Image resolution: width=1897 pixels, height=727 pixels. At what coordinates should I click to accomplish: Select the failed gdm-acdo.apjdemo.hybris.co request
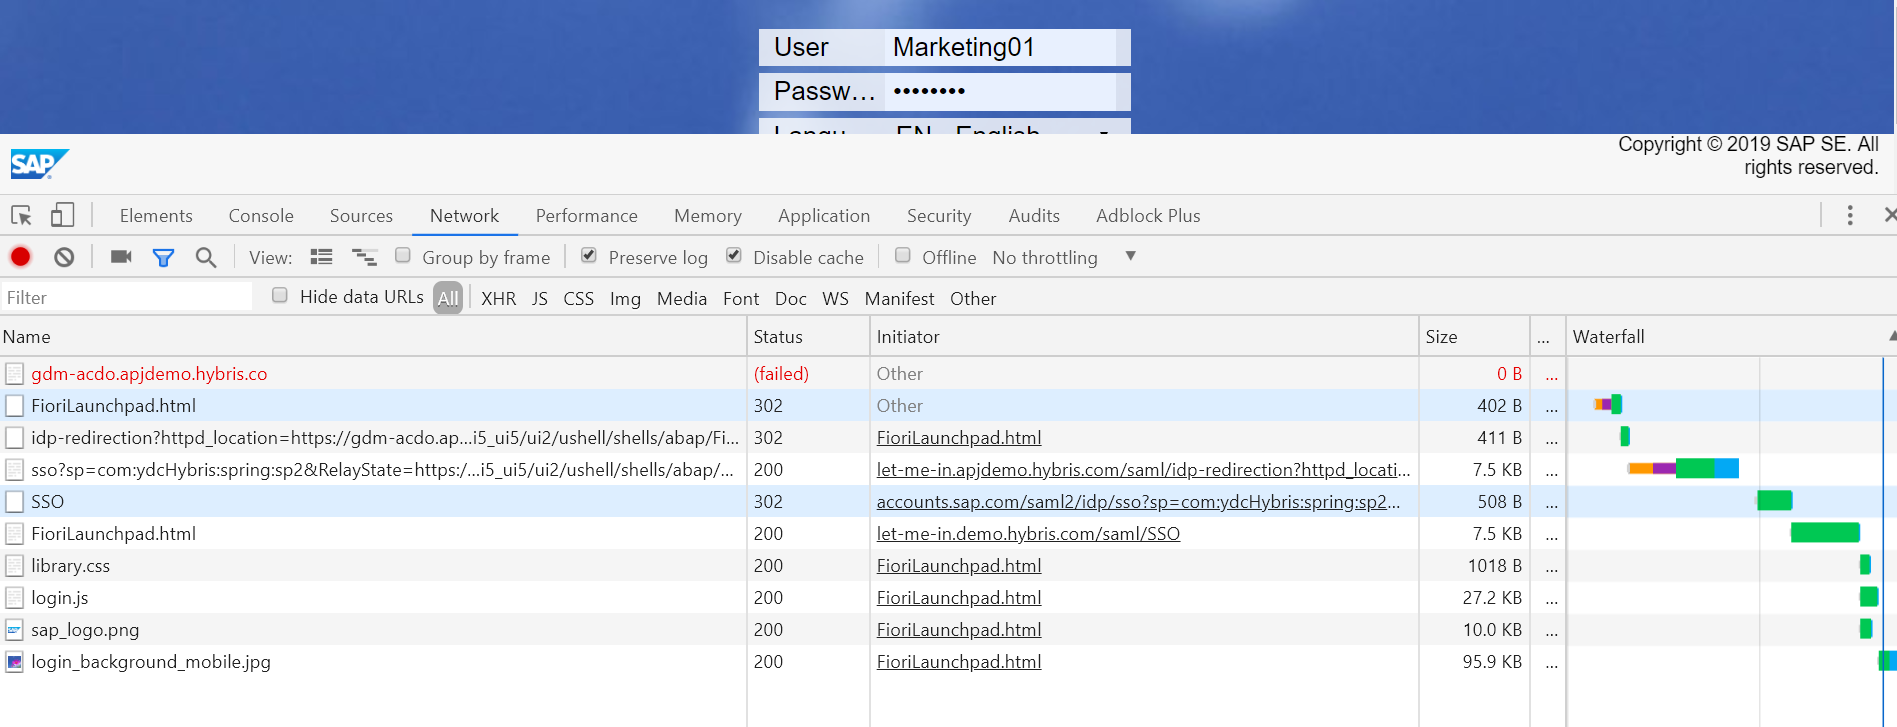tap(948, 374)
